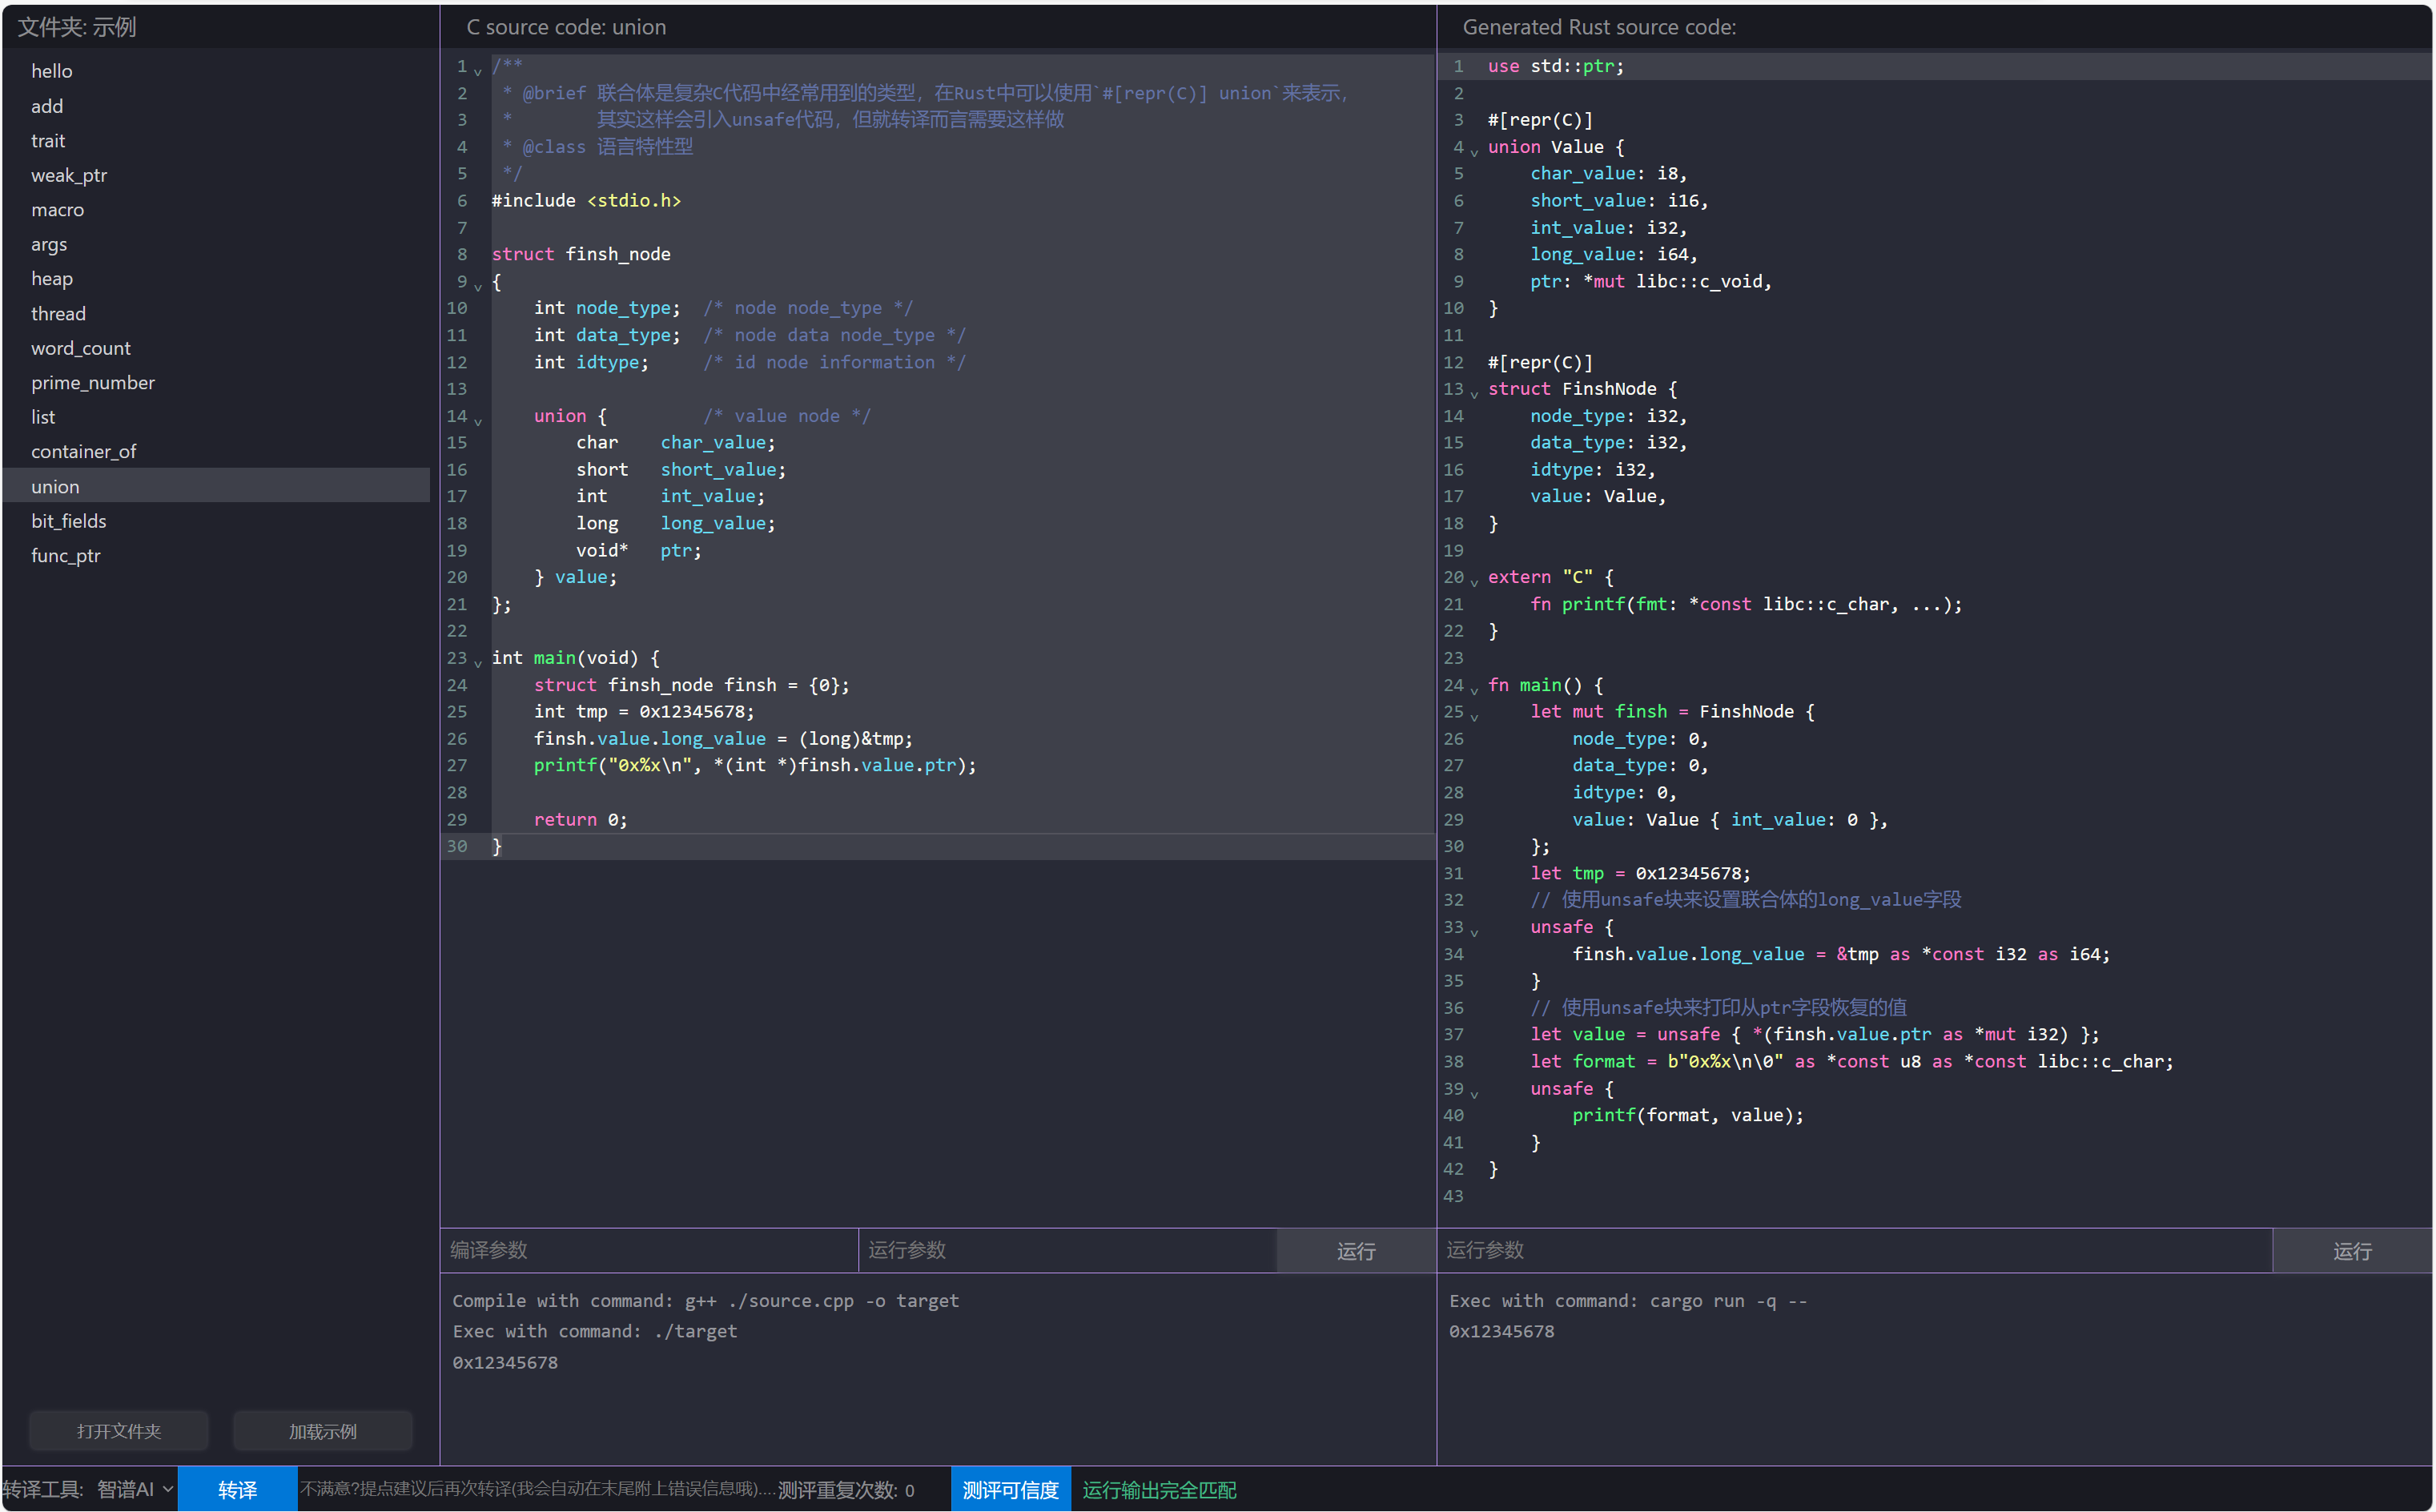Collapse main function fold at C line 23
2436x1512 pixels.
(478, 663)
